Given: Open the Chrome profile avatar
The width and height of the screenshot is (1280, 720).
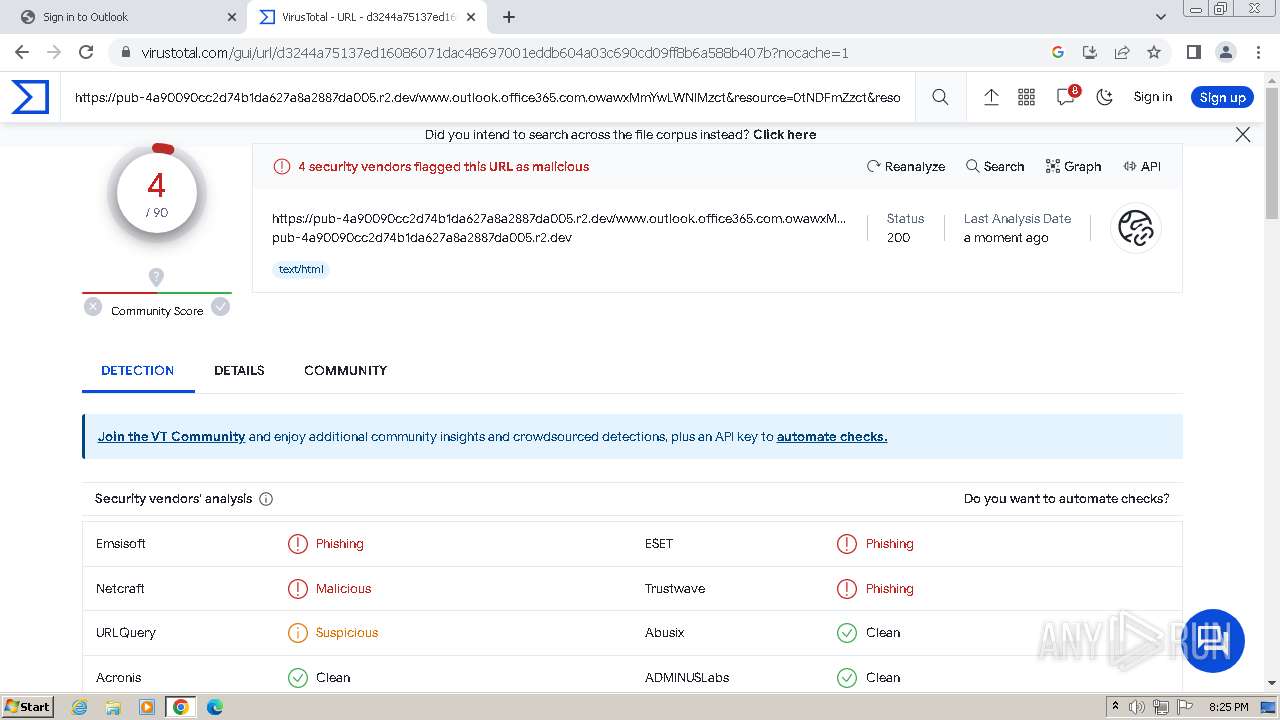Looking at the screenshot, I should click(1225, 52).
